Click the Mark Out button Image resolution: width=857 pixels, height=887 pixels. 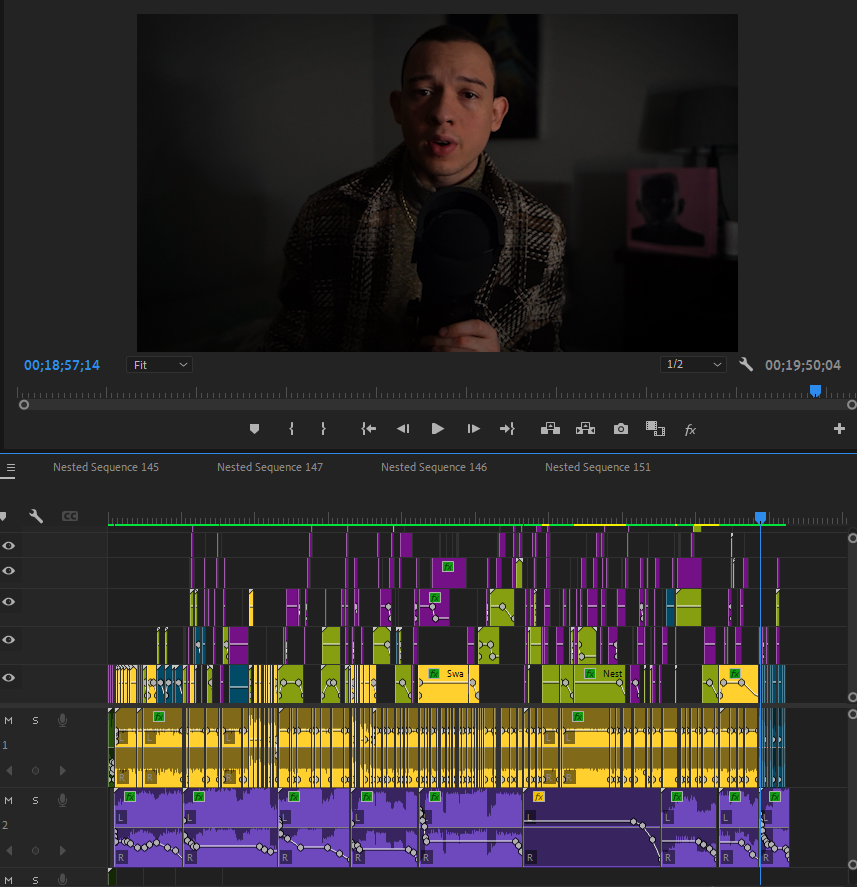tap(323, 429)
